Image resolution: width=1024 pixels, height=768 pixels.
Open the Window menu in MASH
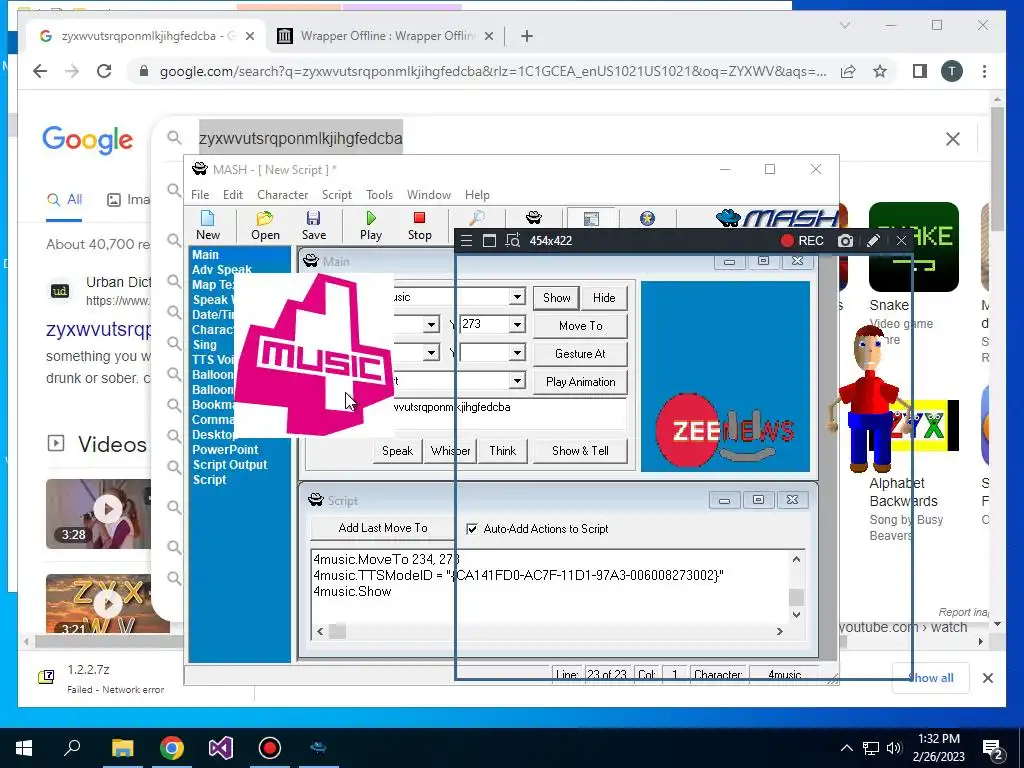tap(428, 195)
